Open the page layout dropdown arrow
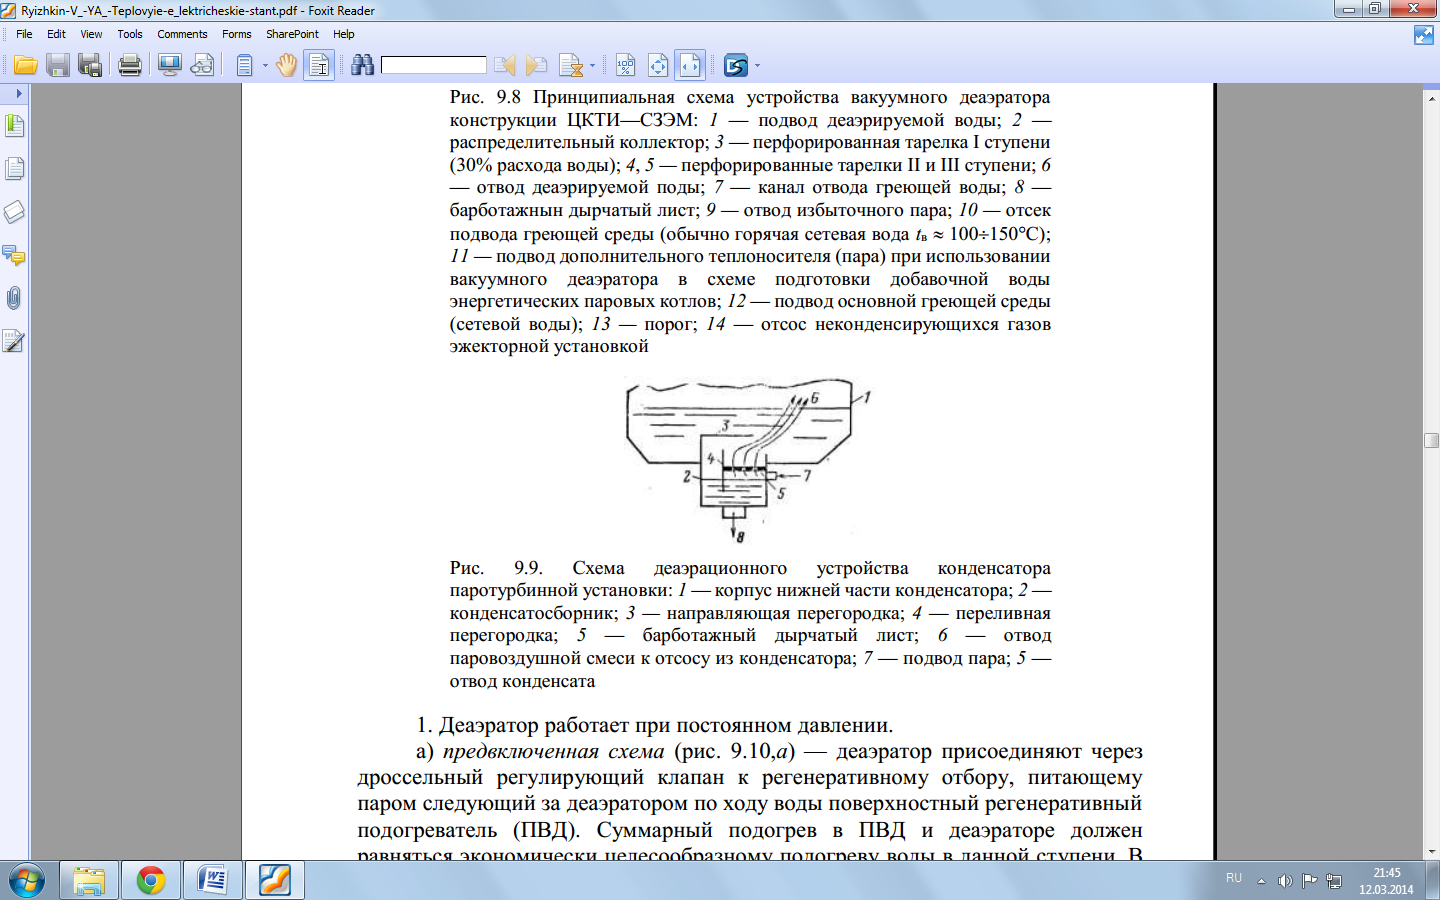Viewport: 1440px width, 900px height. [x=265, y=66]
